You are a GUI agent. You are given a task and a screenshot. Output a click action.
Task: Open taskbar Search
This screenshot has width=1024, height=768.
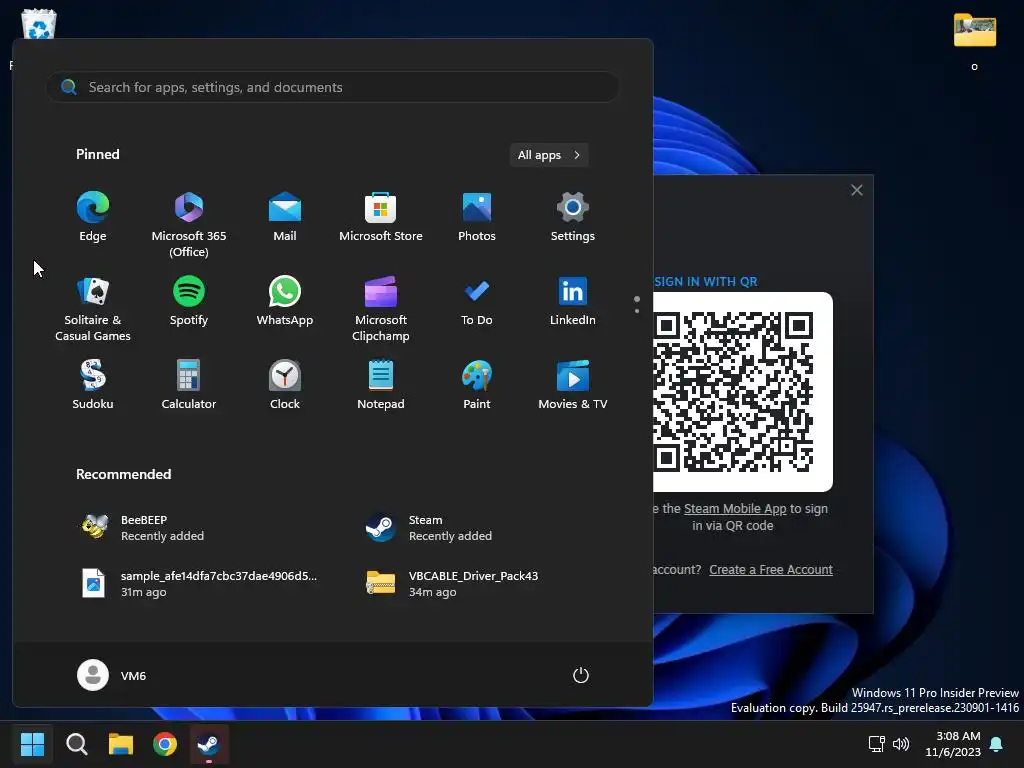pos(76,744)
